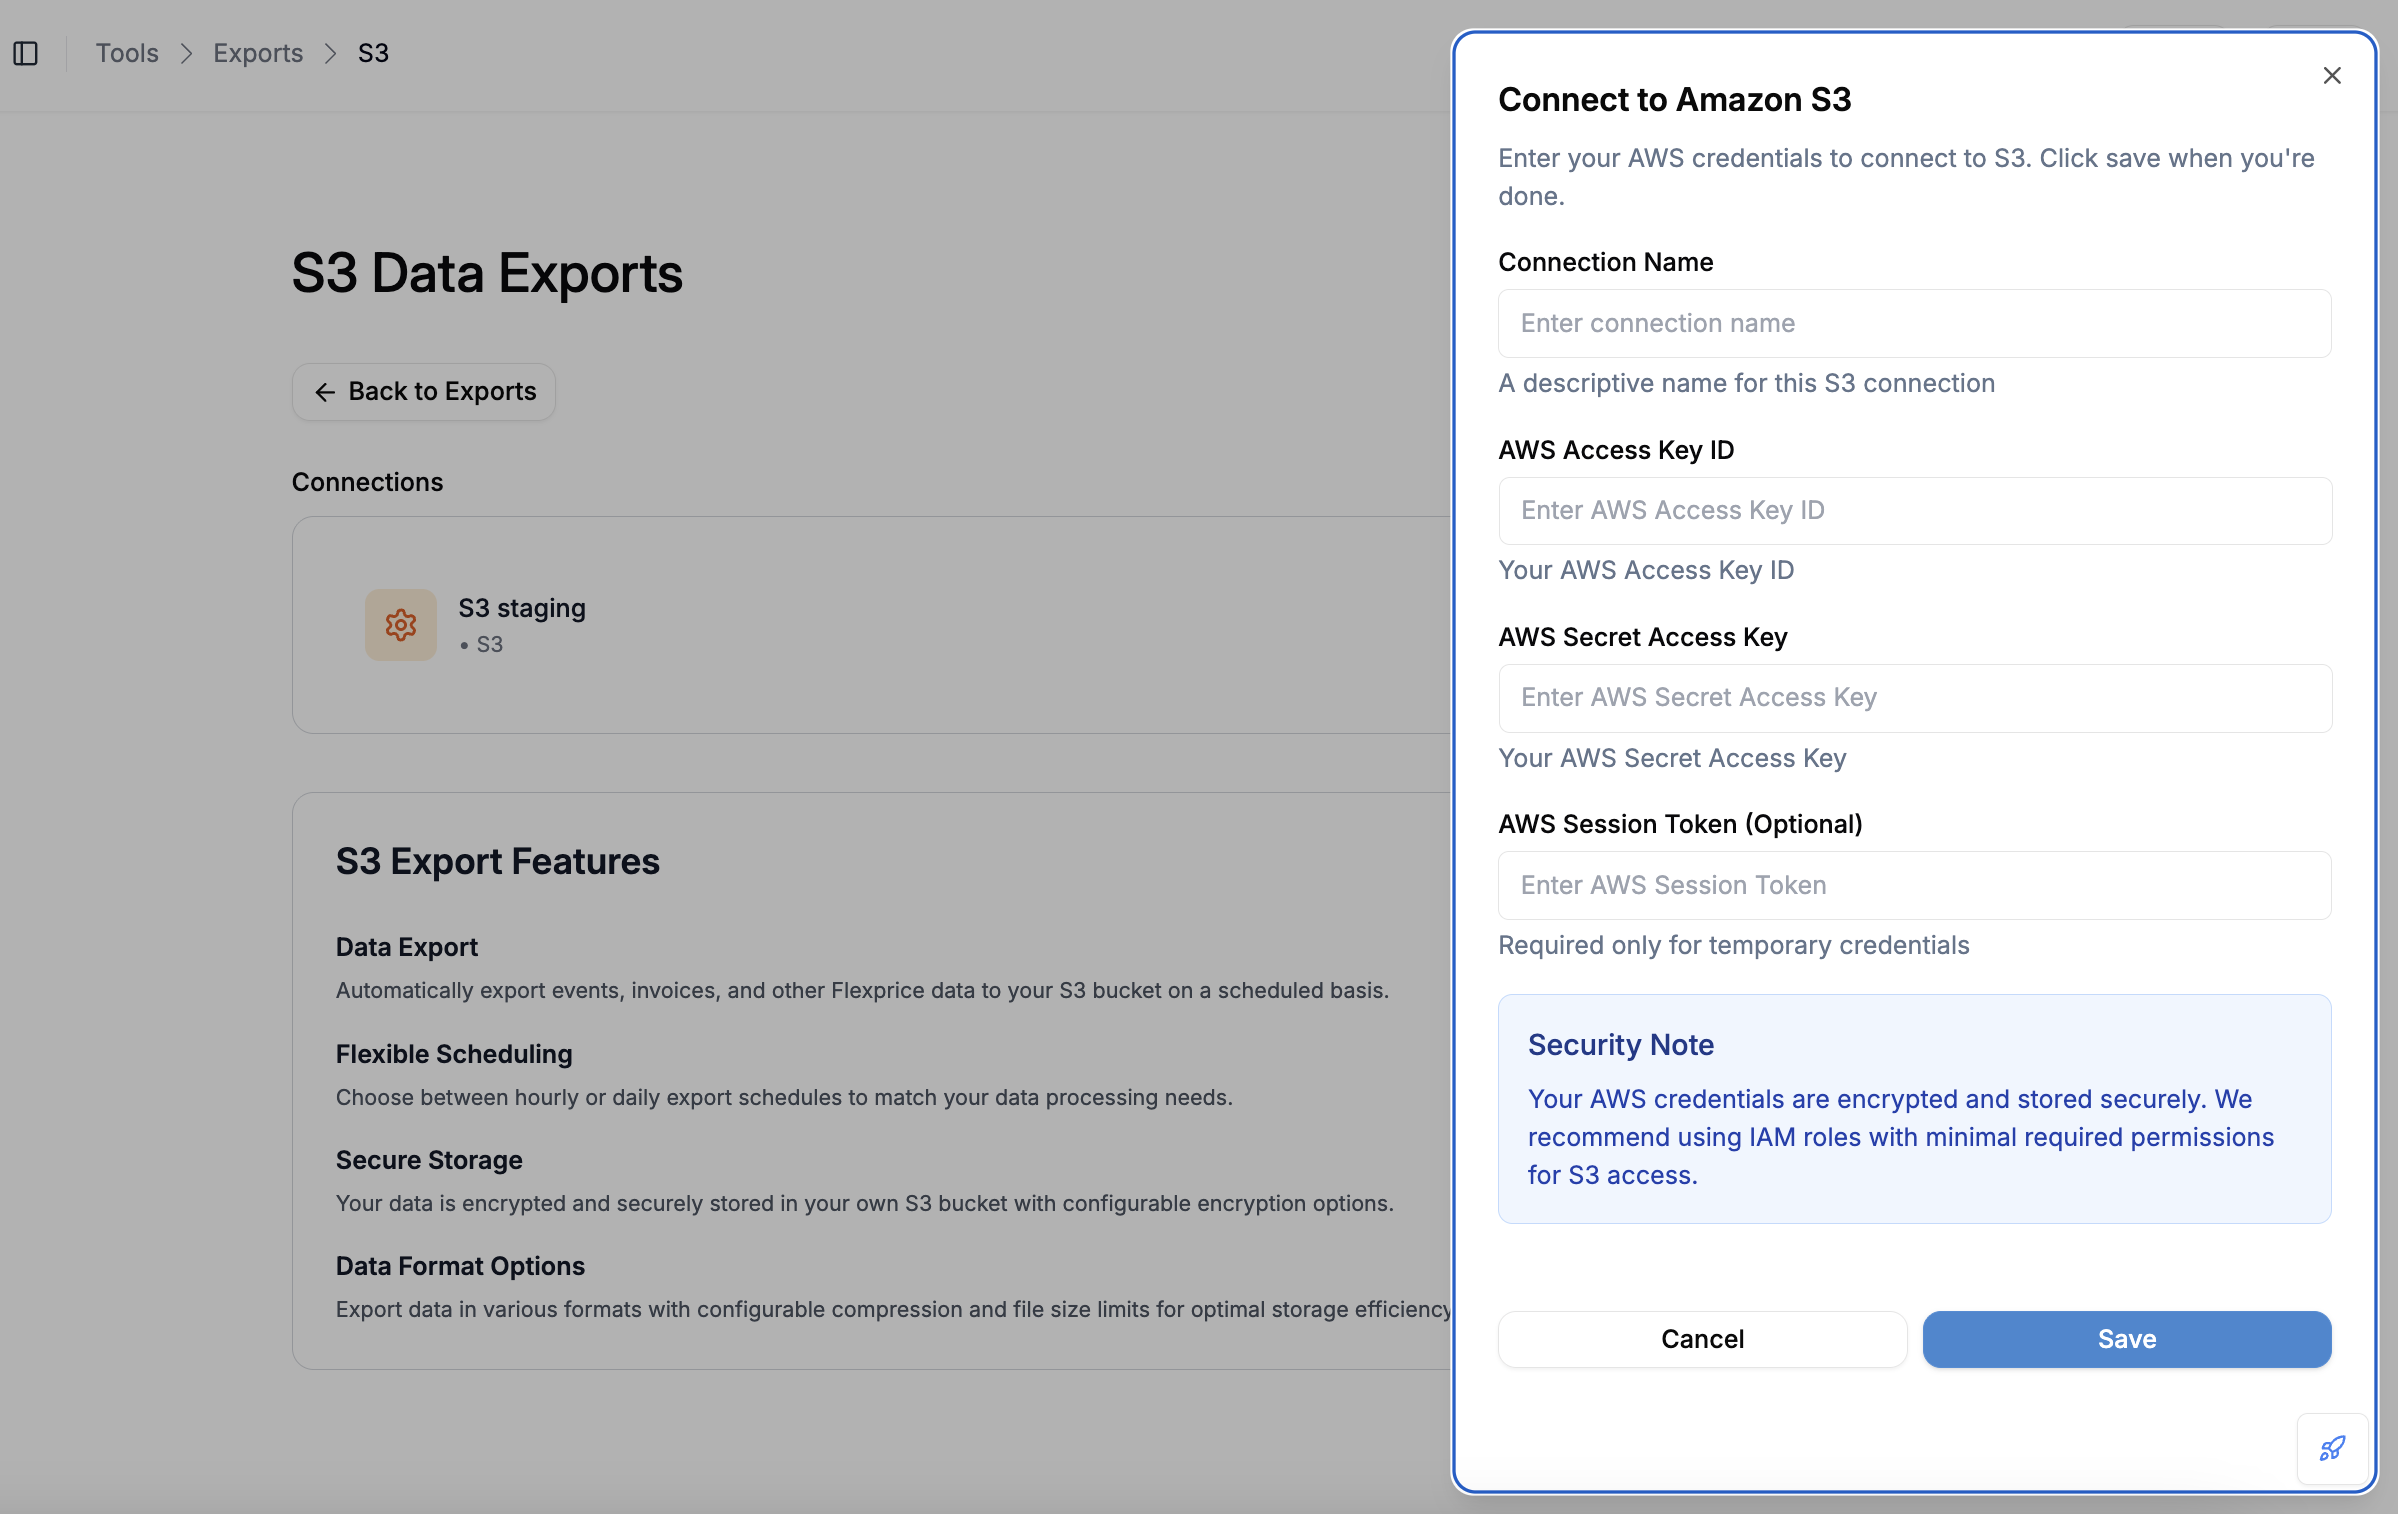Screen dimensions: 2398x1514
Task: Go to the Exports breadcrumb
Action: pos(258,53)
